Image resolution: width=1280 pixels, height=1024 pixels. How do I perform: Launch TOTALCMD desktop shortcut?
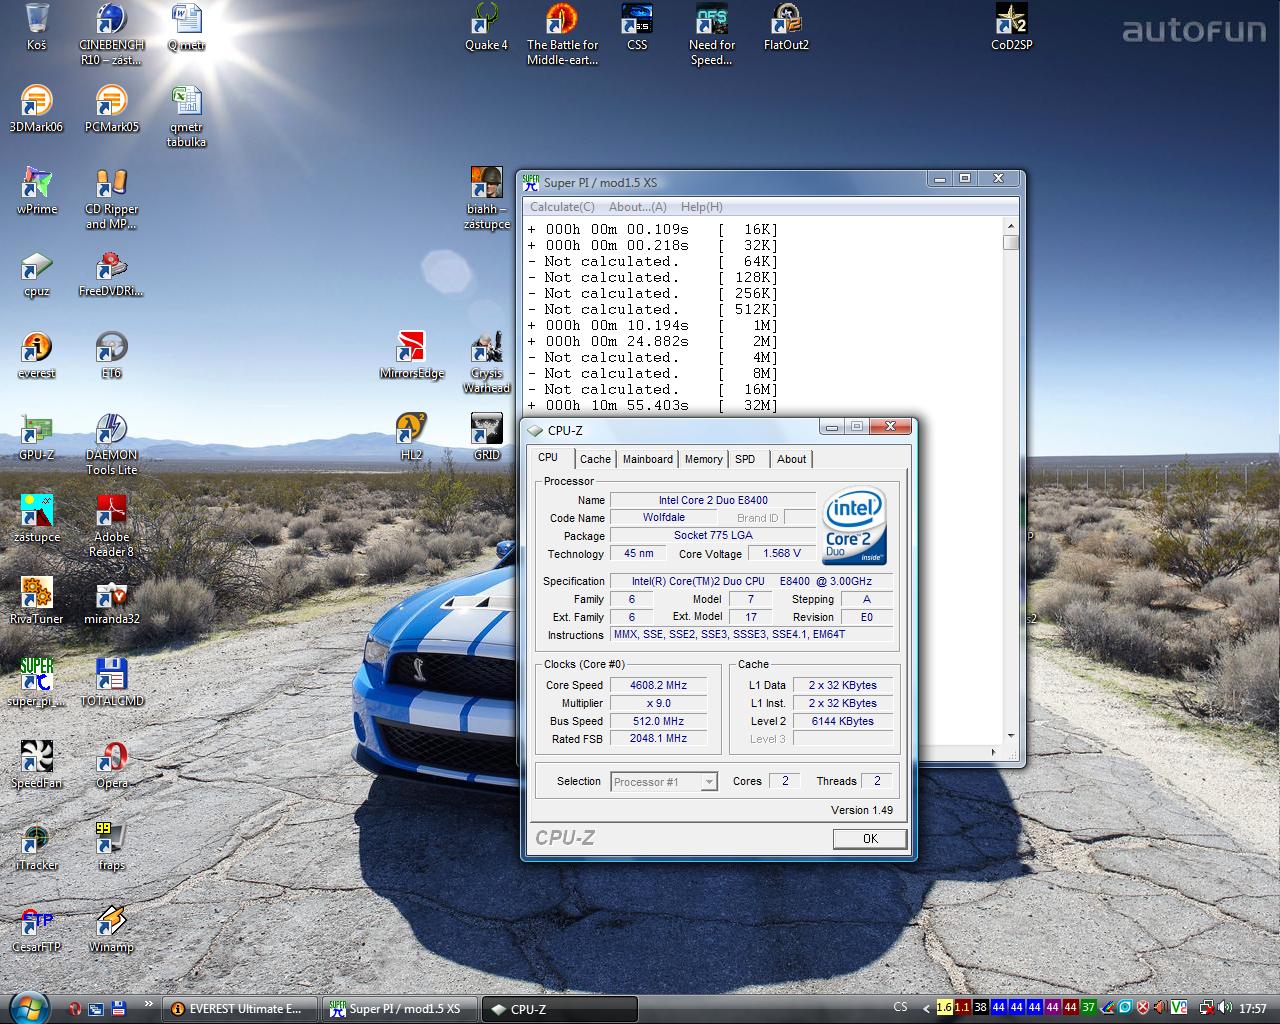111,682
